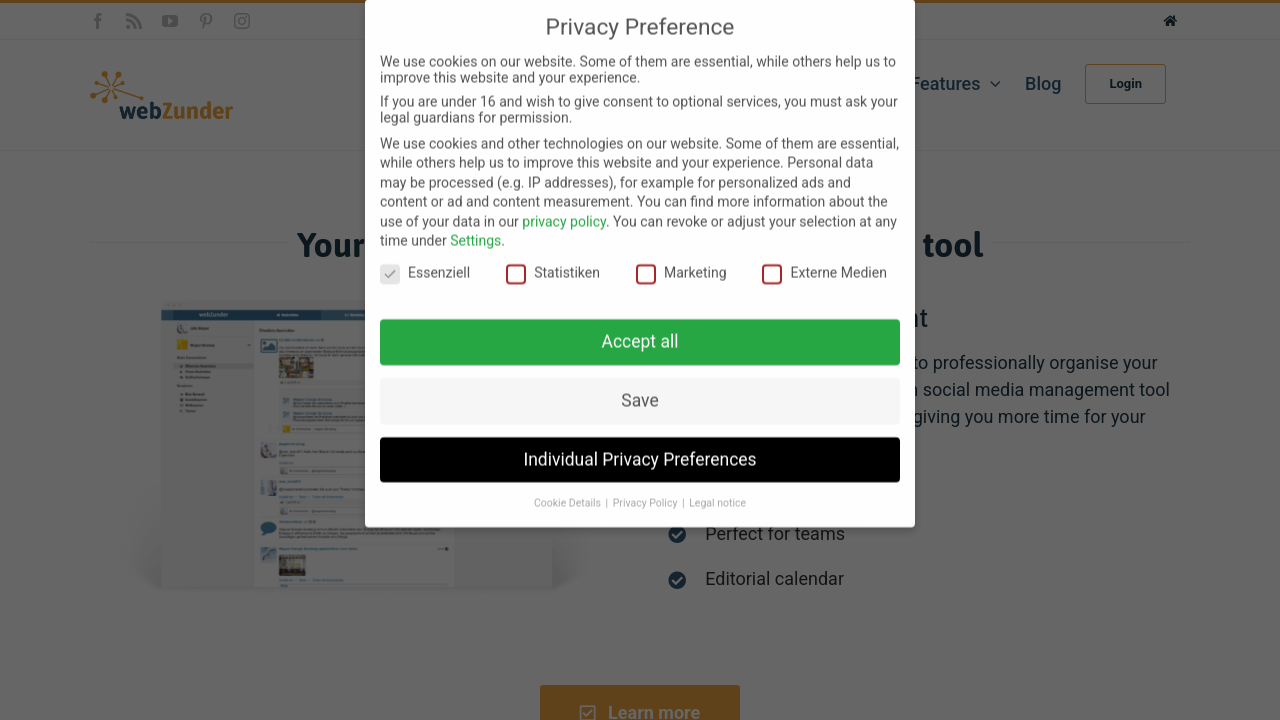
Task: Click the Login button
Action: tap(1125, 84)
